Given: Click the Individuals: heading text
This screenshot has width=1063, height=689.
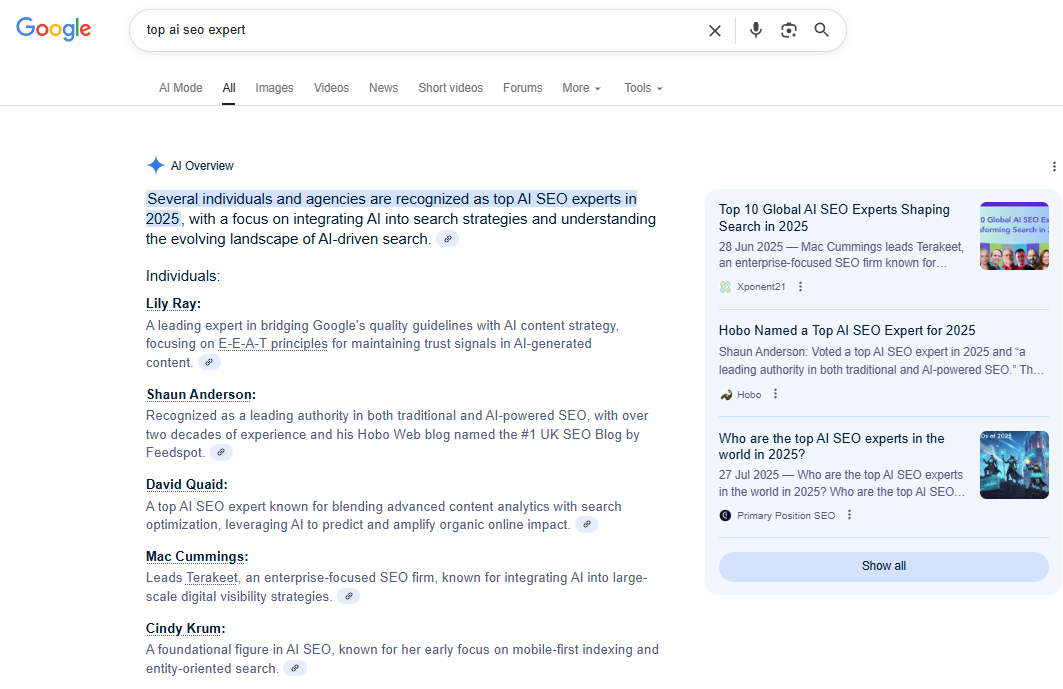Looking at the screenshot, I should (x=183, y=276).
